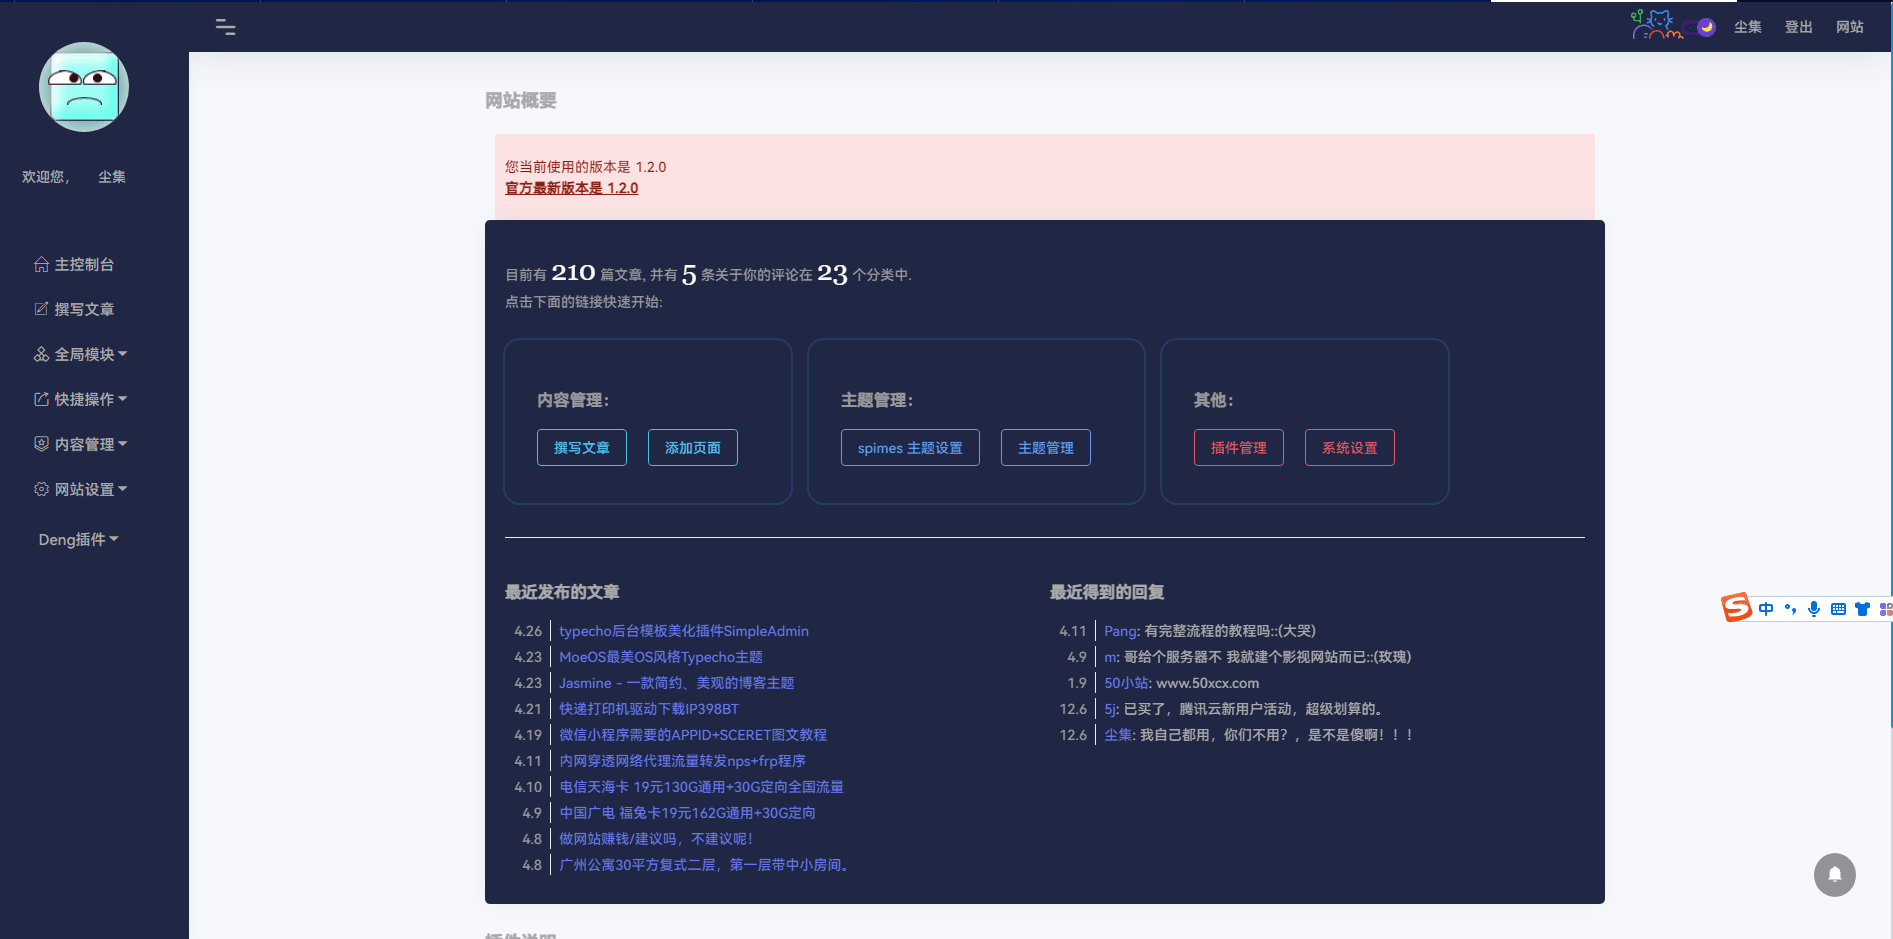This screenshot has width=1893, height=939.
Task: Expand the 快捷操作 sidebar menu
Action: tap(81, 399)
